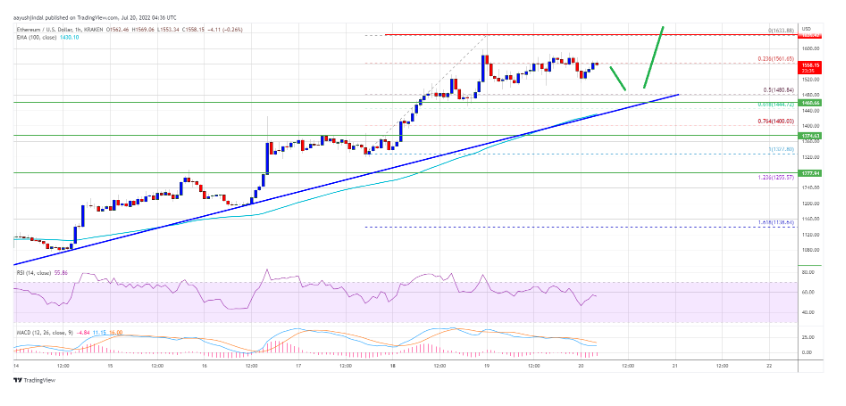Select date 16 on the time axis

(x=204, y=366)
